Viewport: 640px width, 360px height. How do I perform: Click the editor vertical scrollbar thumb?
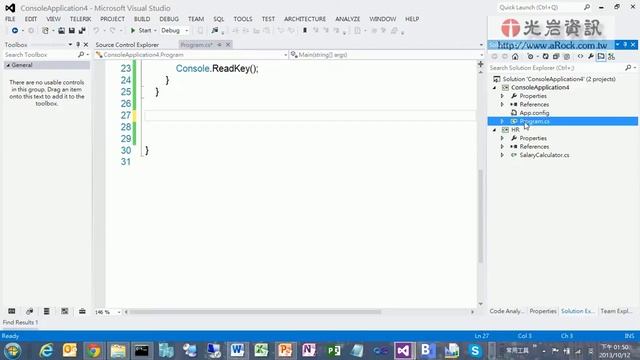[480, 216]
